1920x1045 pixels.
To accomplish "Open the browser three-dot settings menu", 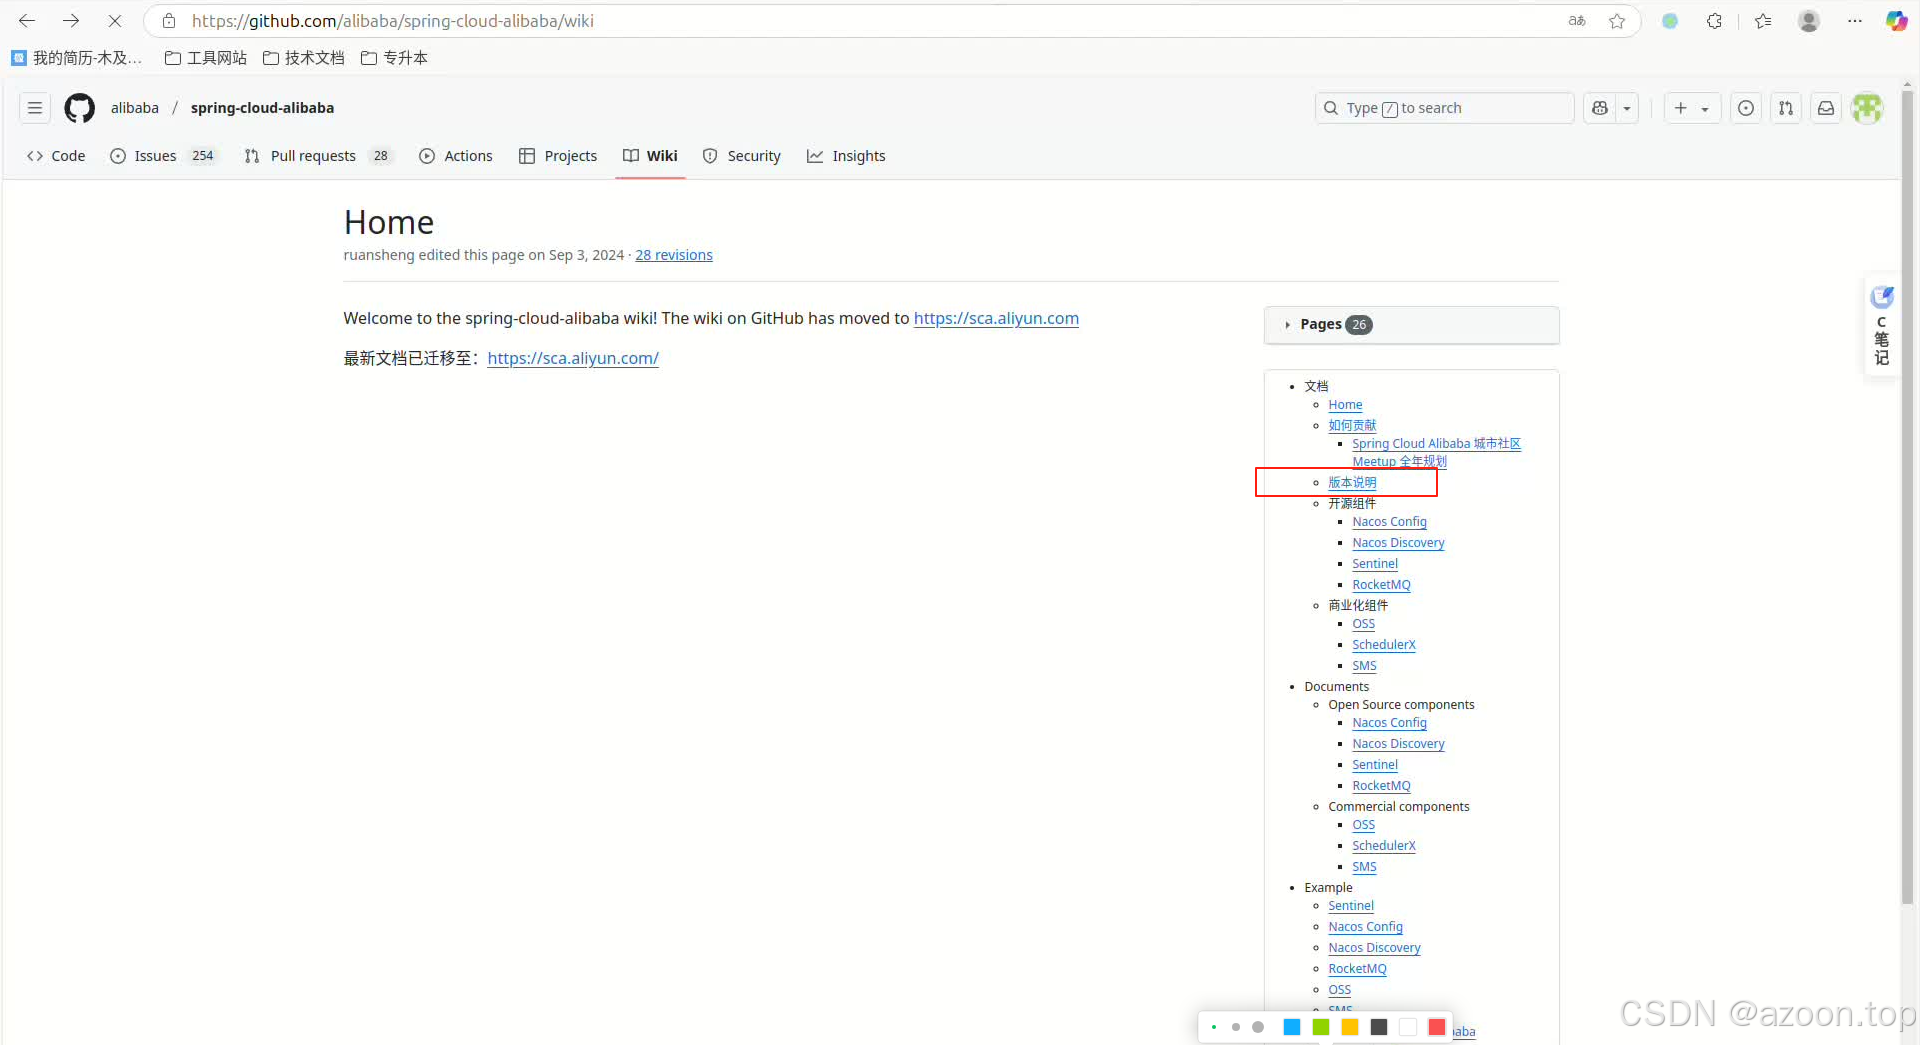I will point(1855,21).
